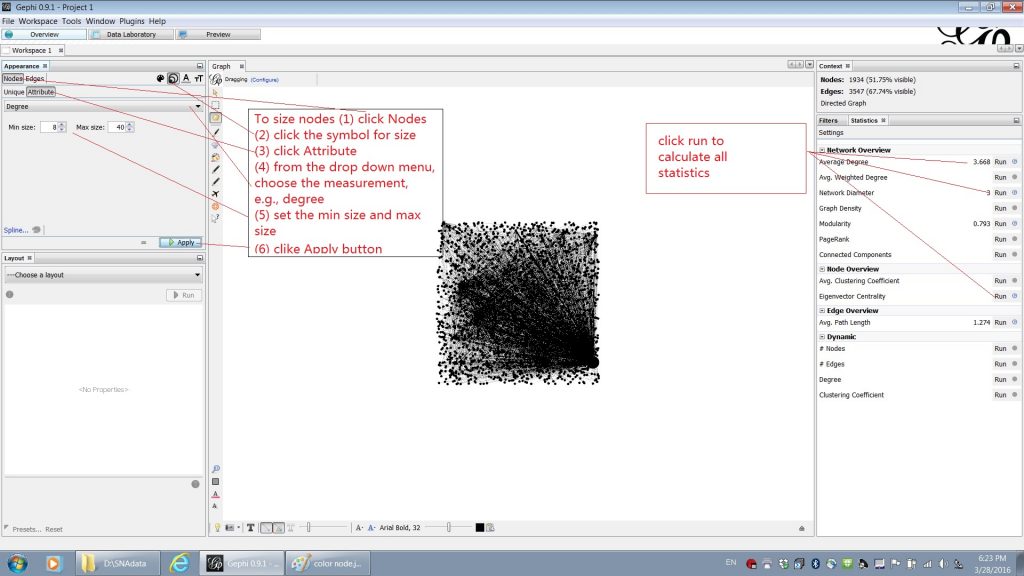Screen dimensions: 1024x576
Task: Switch to Attribute mode in Appearance
Action: click(x=40, y=92)
